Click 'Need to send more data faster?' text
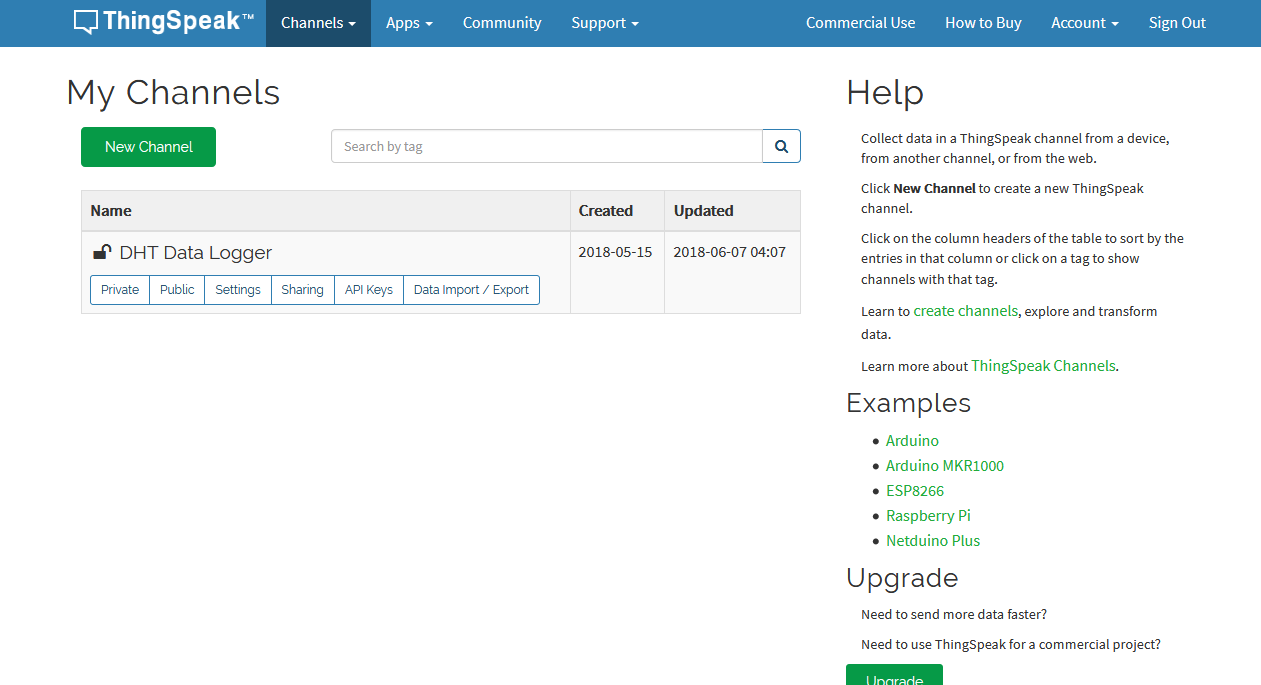Screen dimensions: 1261x685 954,614
